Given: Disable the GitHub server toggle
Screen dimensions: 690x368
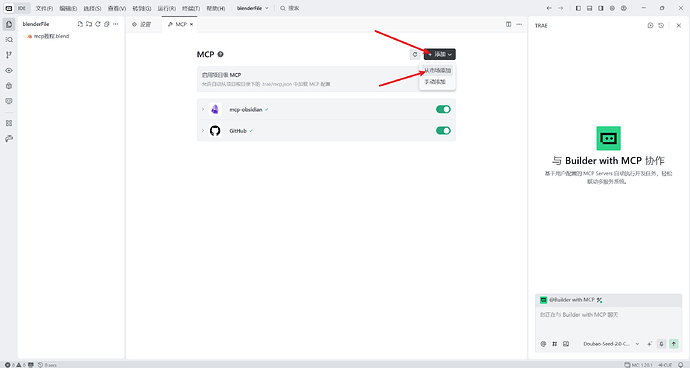Looking at the screenshot, I should coord(443,131).
